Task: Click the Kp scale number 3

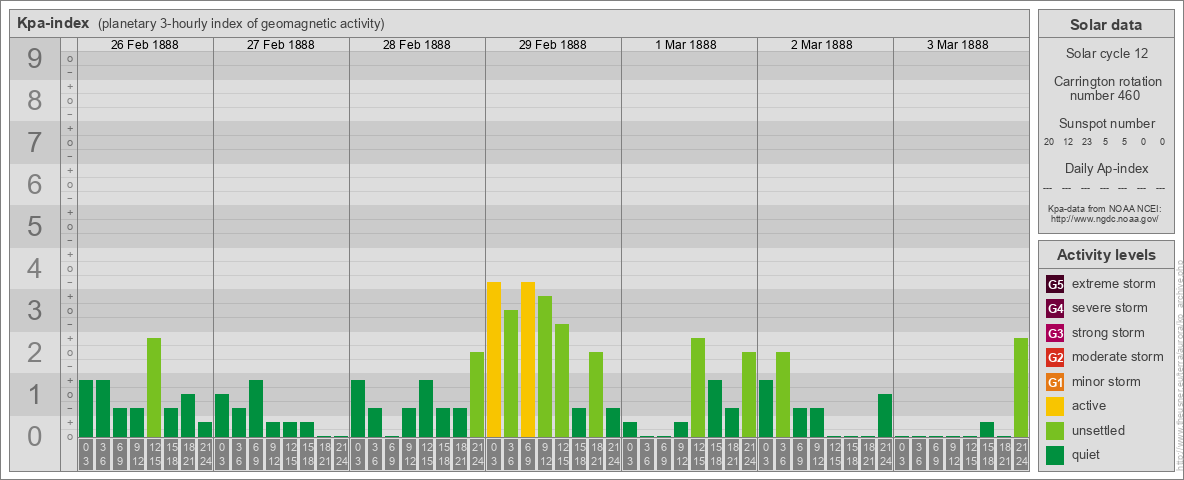Action: coord(35,310)
